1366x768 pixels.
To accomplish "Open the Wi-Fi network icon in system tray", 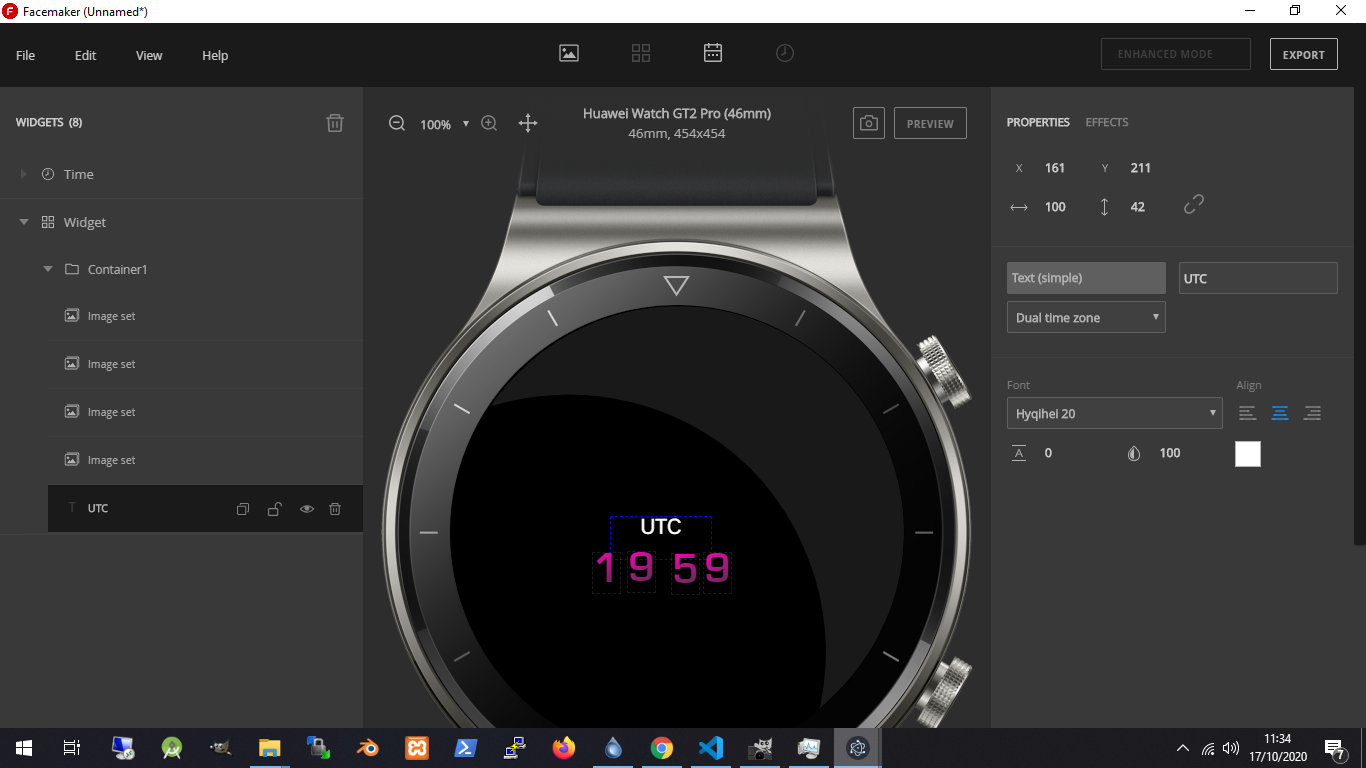I will click(1208, 748).
